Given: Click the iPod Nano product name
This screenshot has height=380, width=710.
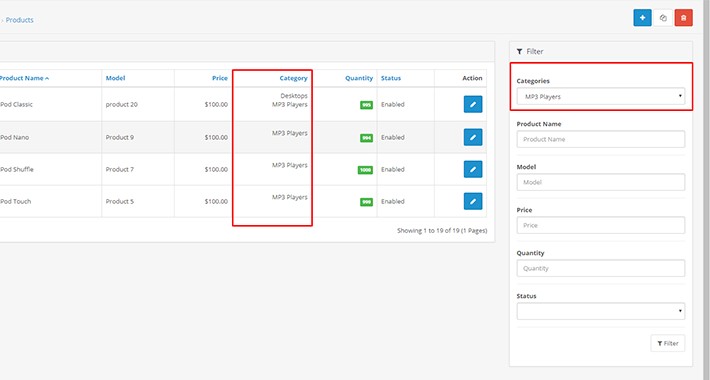Looking at the screenshot, I should tap(14, 137).
